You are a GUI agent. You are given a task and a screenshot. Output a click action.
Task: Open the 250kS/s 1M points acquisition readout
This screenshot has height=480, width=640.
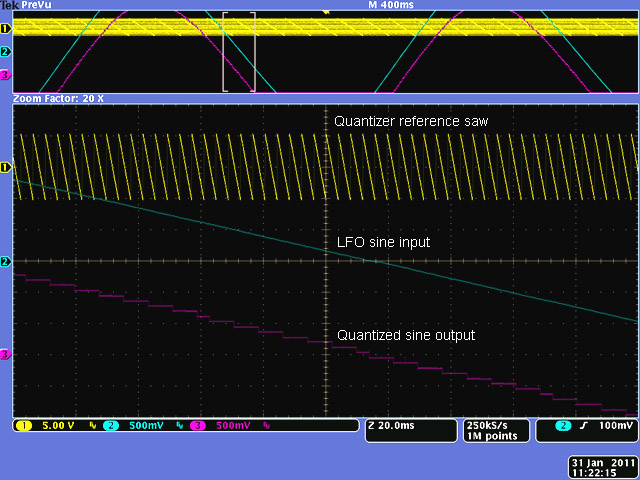pyautogui.click(x=490, y=430)
